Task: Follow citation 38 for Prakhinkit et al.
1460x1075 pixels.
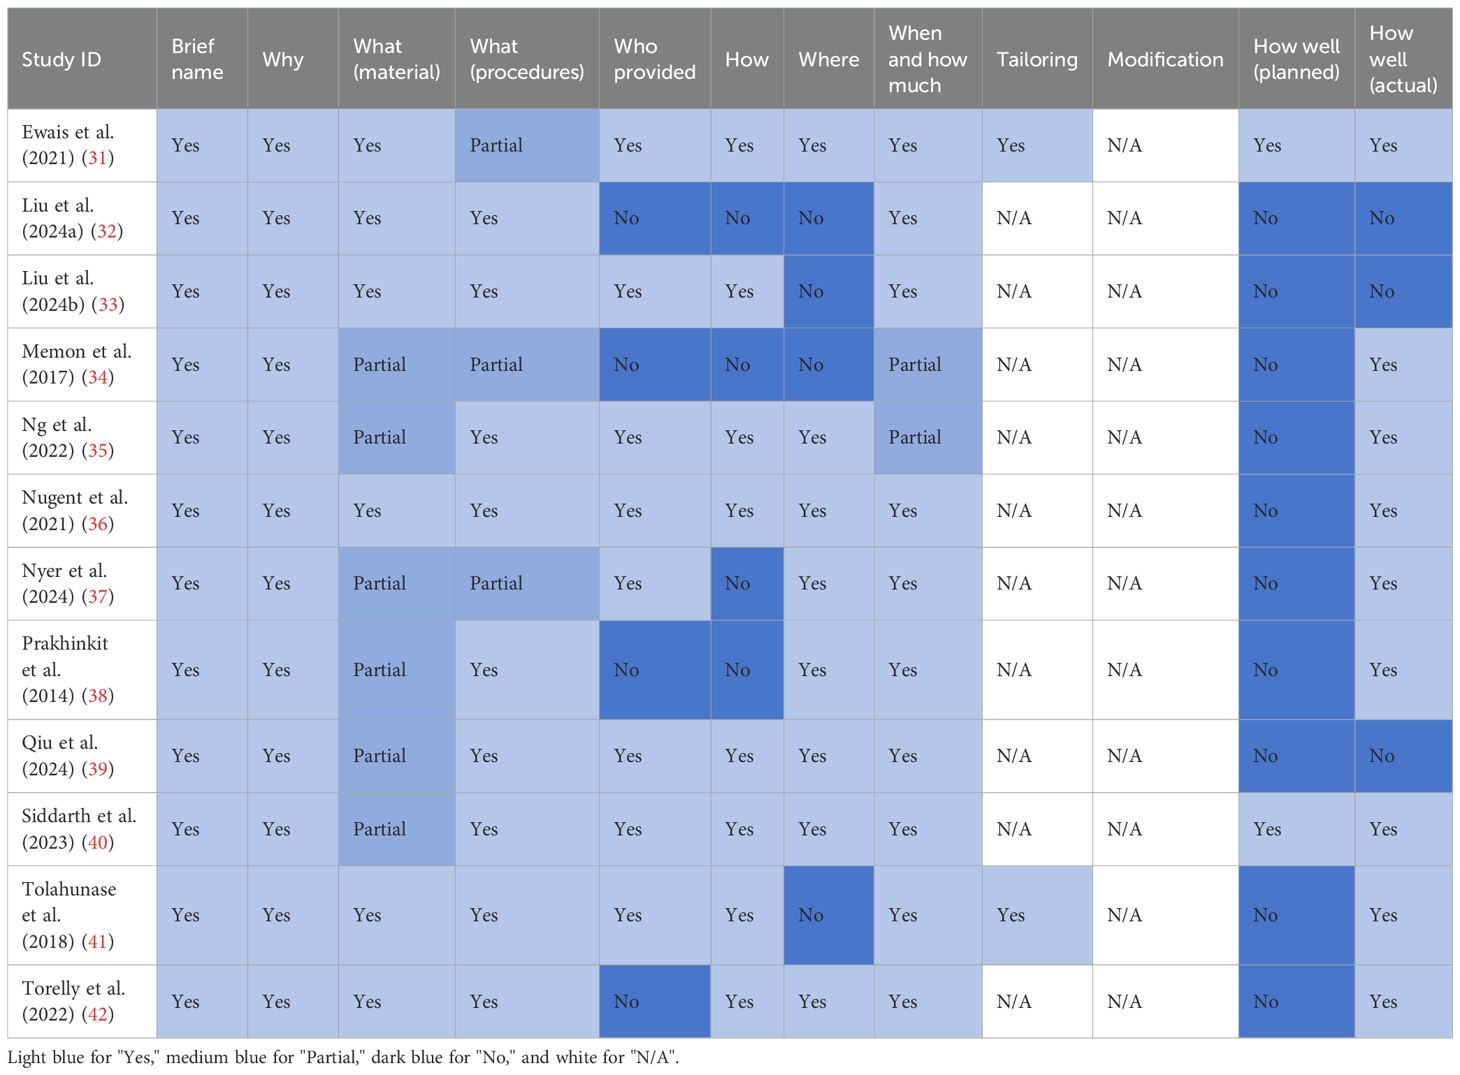Action: click(98, 695)
